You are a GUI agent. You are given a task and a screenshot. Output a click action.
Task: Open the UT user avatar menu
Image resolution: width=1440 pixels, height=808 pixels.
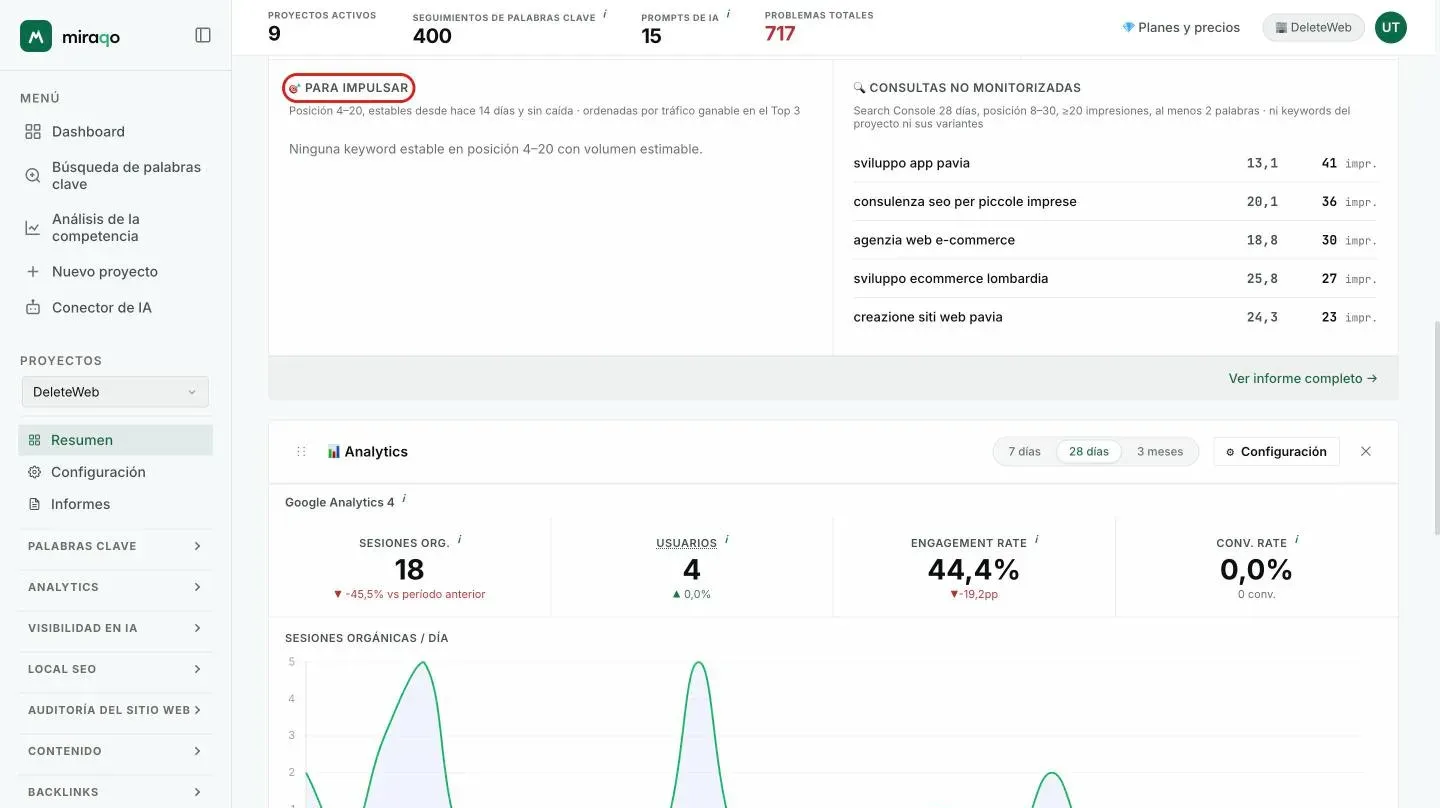click(1390, 27)
